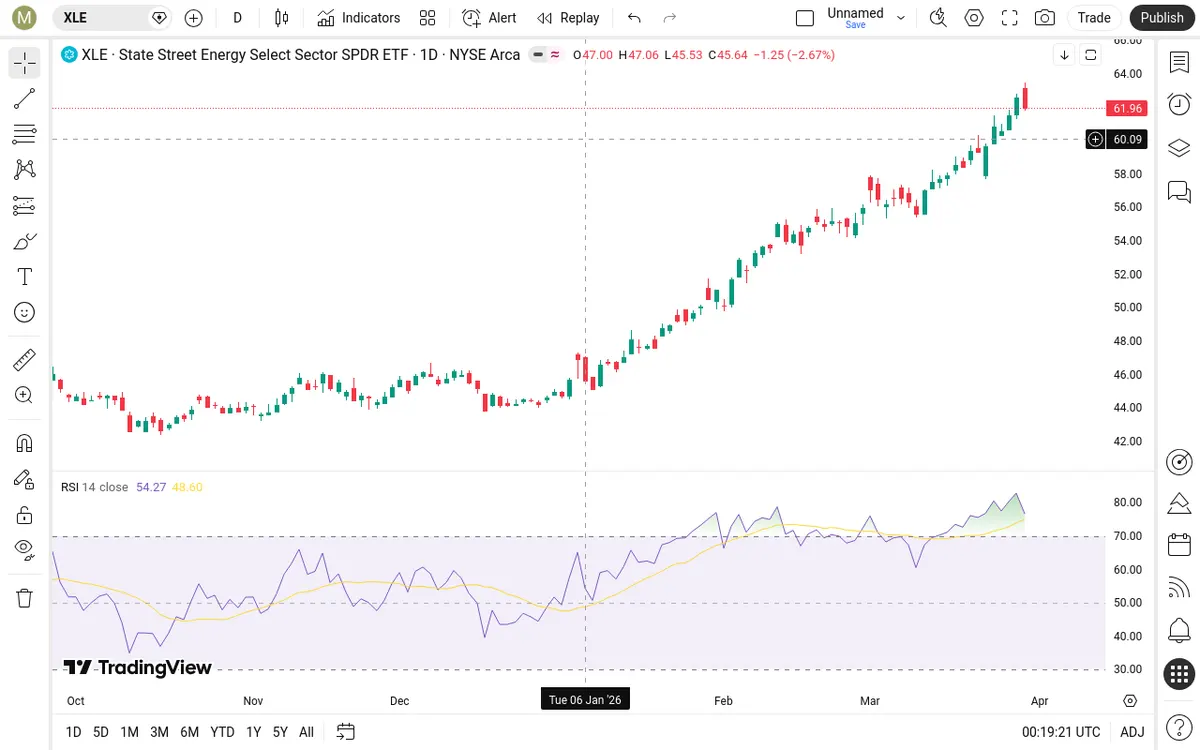The width and height of the screenshot is (1200, 750).
Task: Open the quick search icon
Action: (x=938, y=18)
